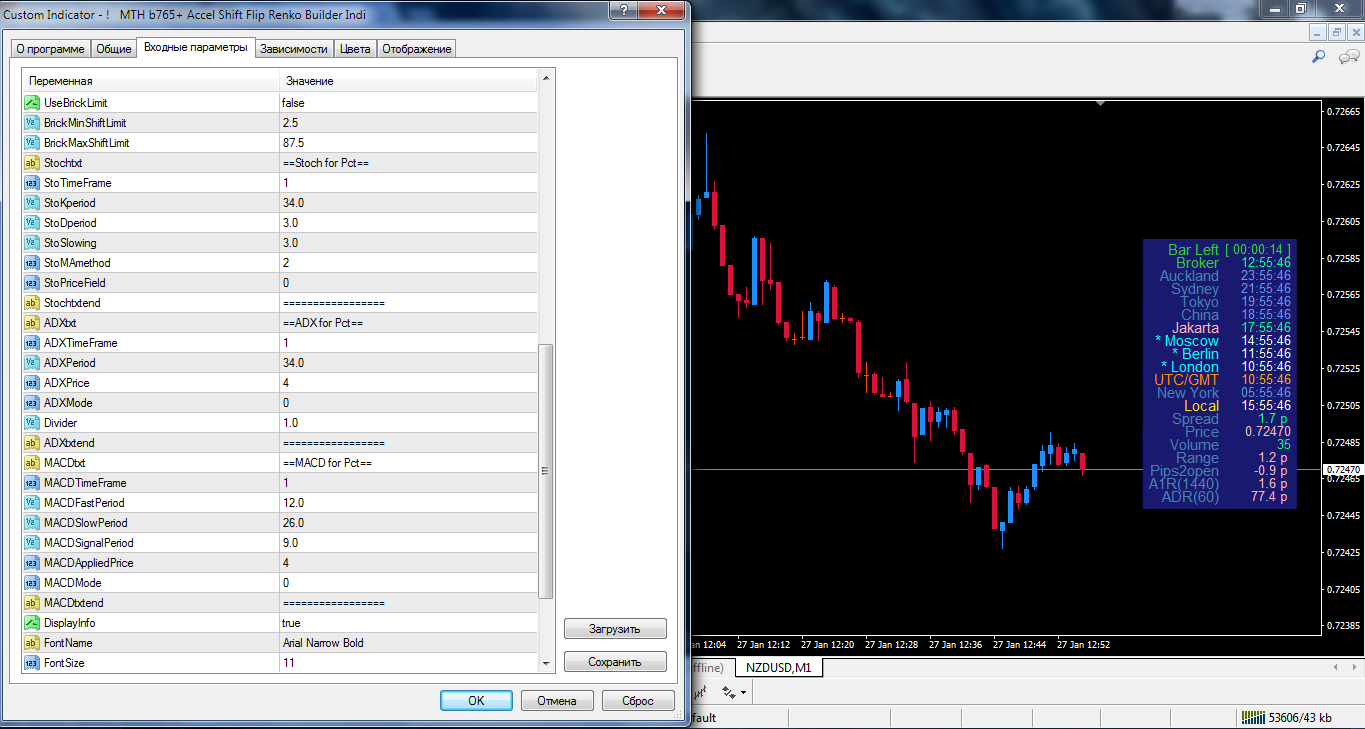Click the connection status bars icon
1365x729 pixels.
pyautogui.click(x=1252, y=717)
